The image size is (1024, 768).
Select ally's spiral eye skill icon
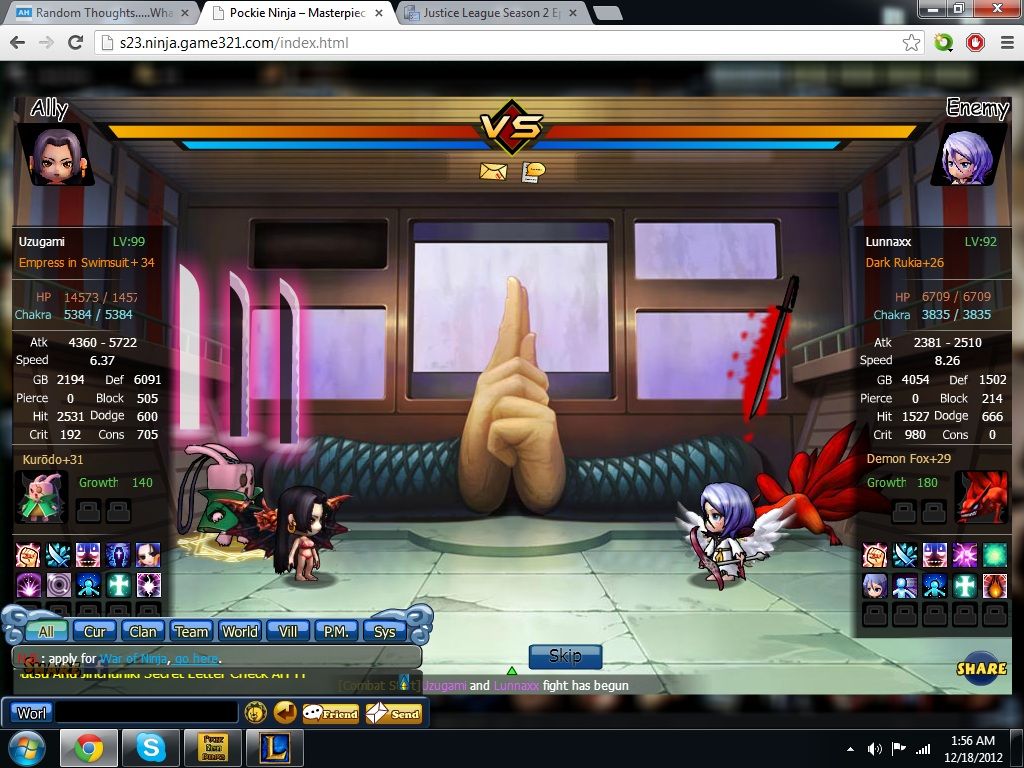coord(57,585)
